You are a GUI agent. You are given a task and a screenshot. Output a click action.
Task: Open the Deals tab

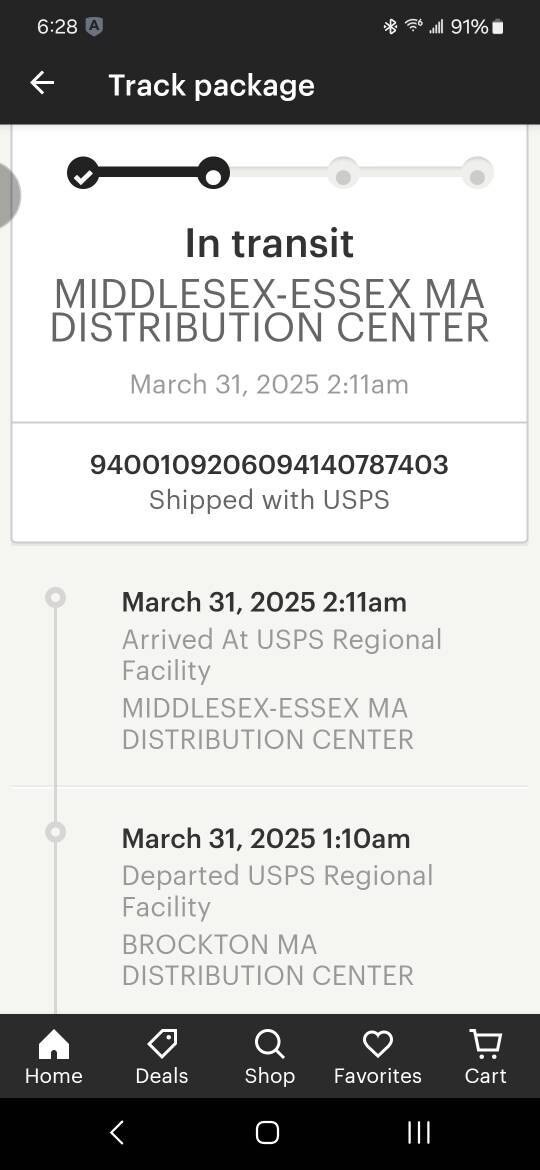pos(162,1057)
